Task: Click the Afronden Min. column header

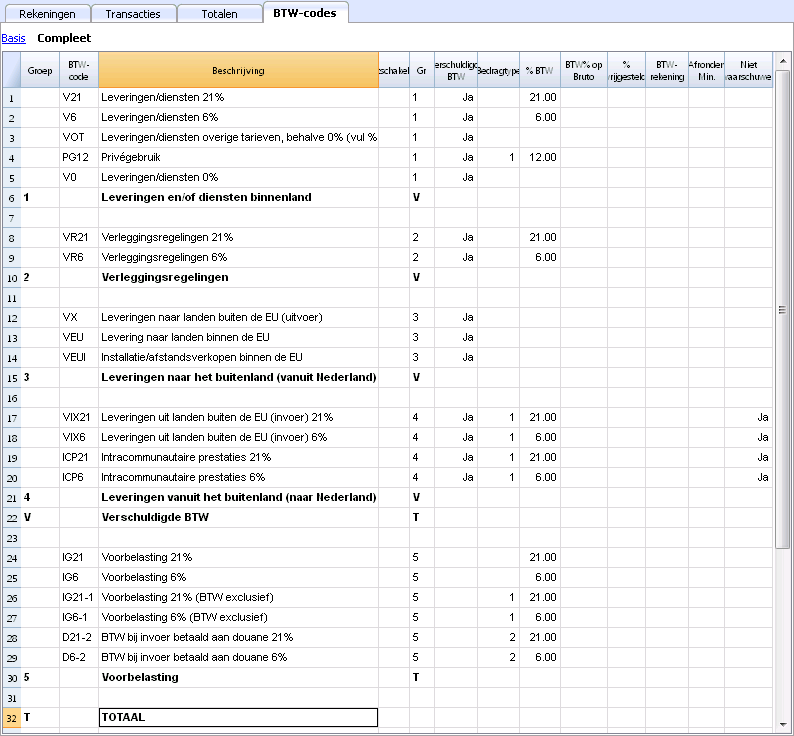Action: [706, 70]
